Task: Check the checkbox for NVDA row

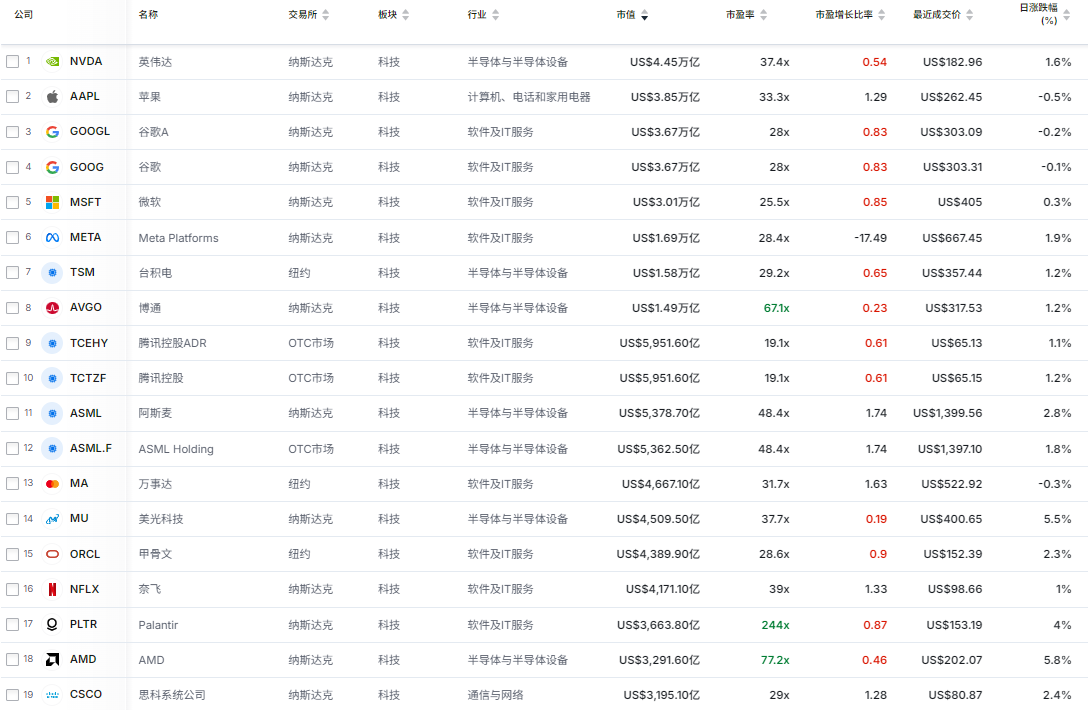Action: point(12,62)
